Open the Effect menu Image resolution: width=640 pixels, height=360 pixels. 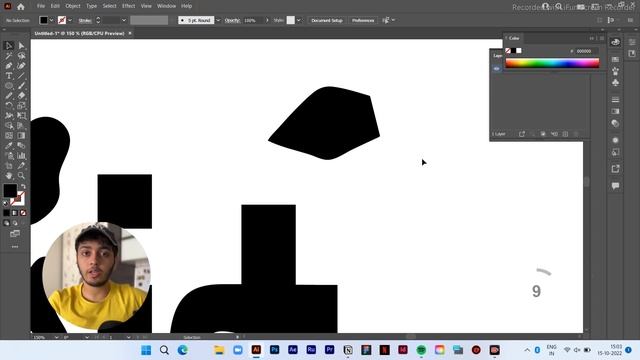(x=129, y=6)
